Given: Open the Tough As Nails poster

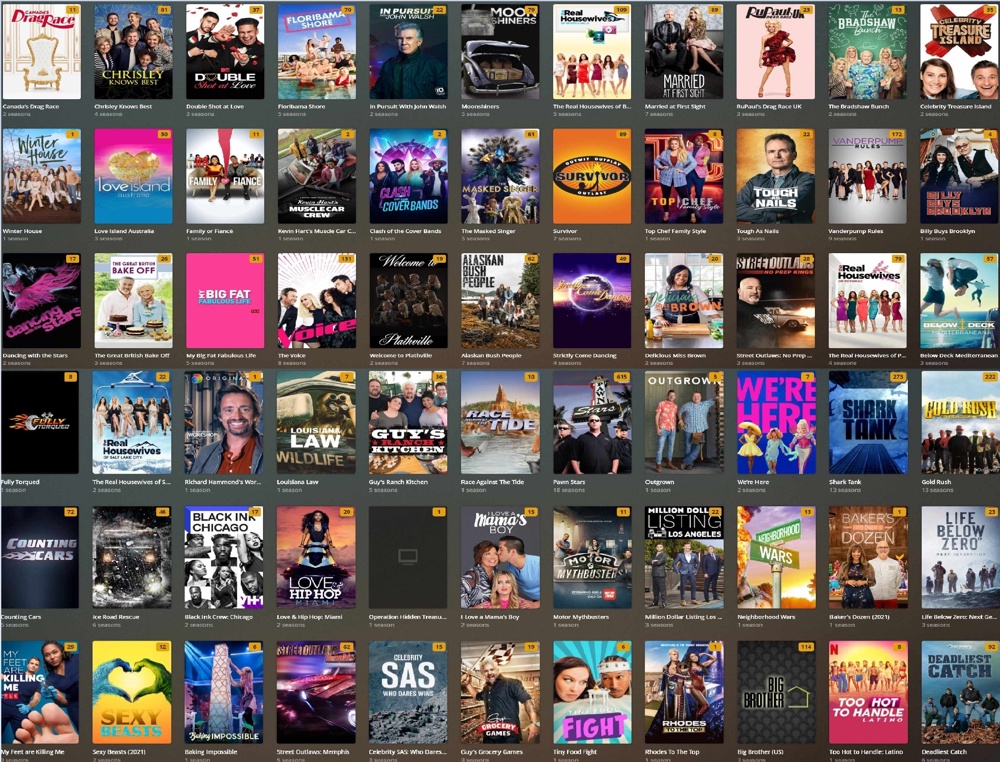Looking at the screenshot, I should point(776,176).
